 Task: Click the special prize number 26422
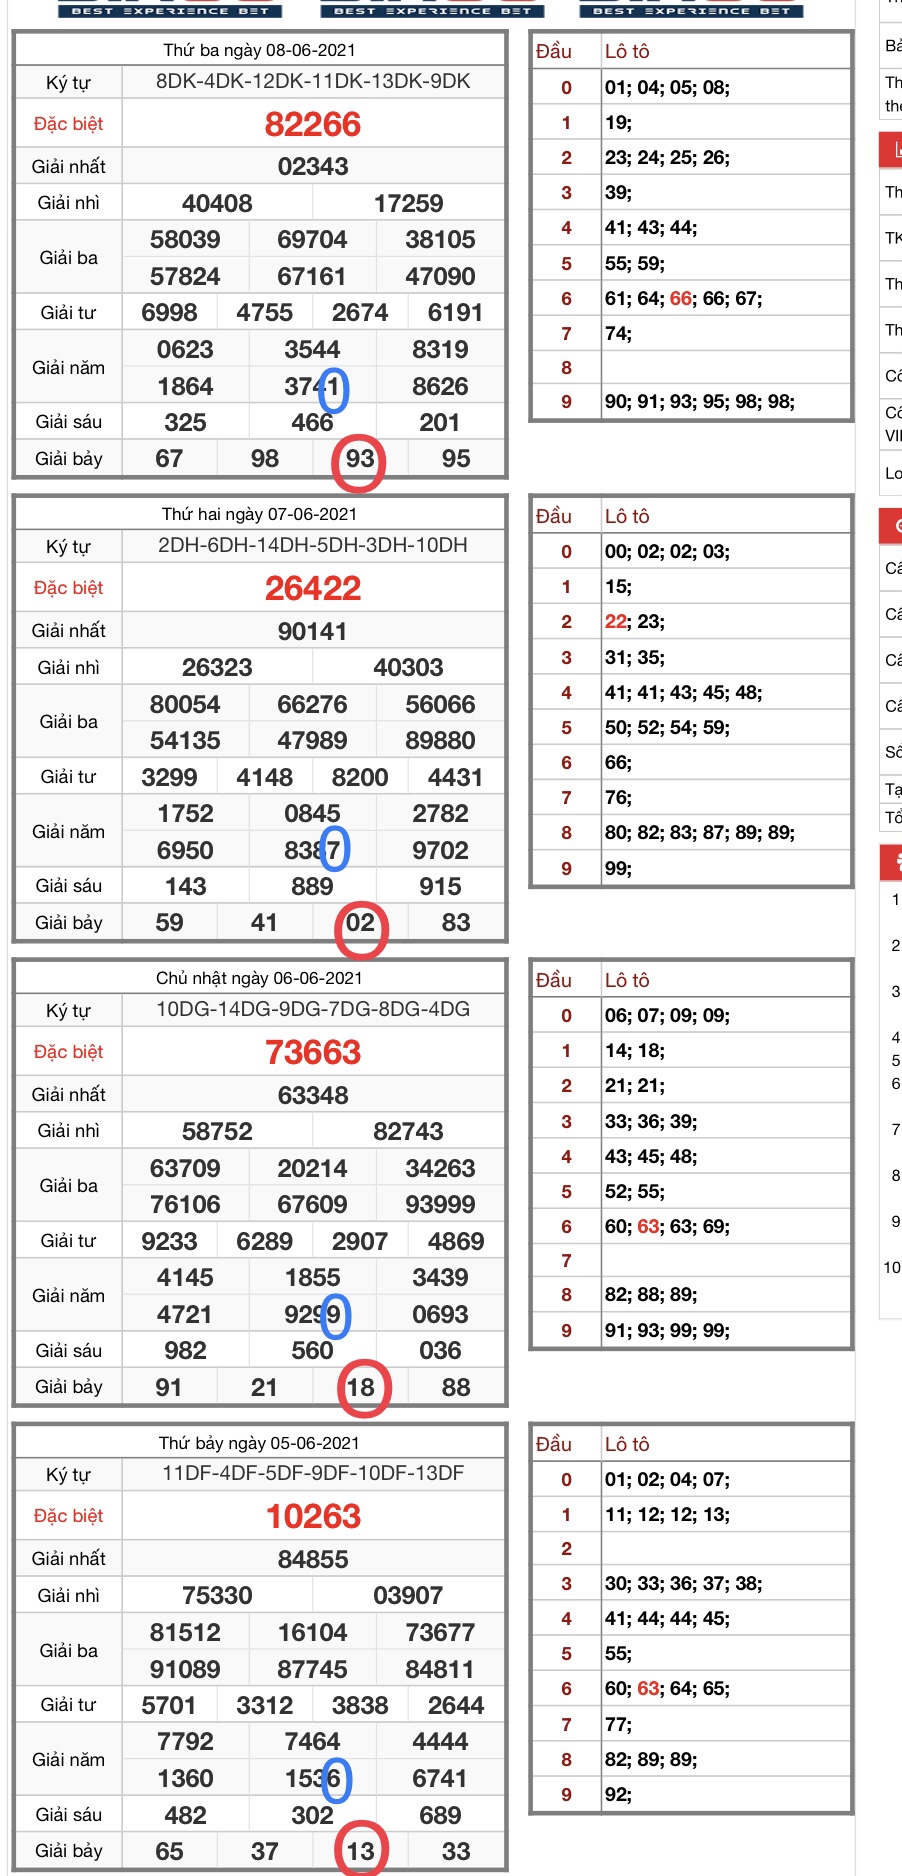(313, 588)
